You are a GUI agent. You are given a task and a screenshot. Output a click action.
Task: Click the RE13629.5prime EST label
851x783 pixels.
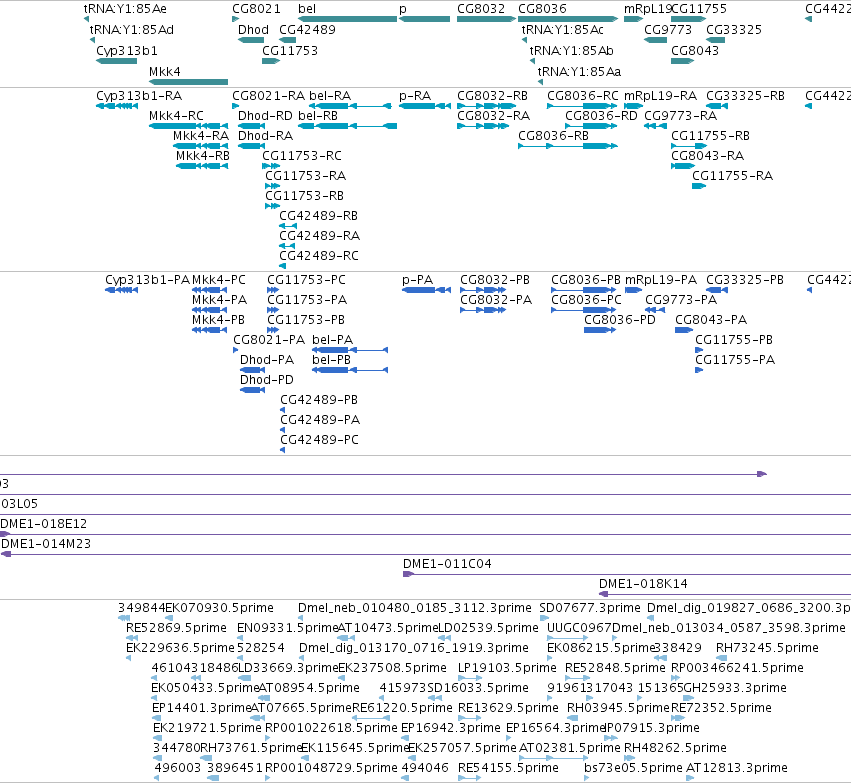coord(508,708)
